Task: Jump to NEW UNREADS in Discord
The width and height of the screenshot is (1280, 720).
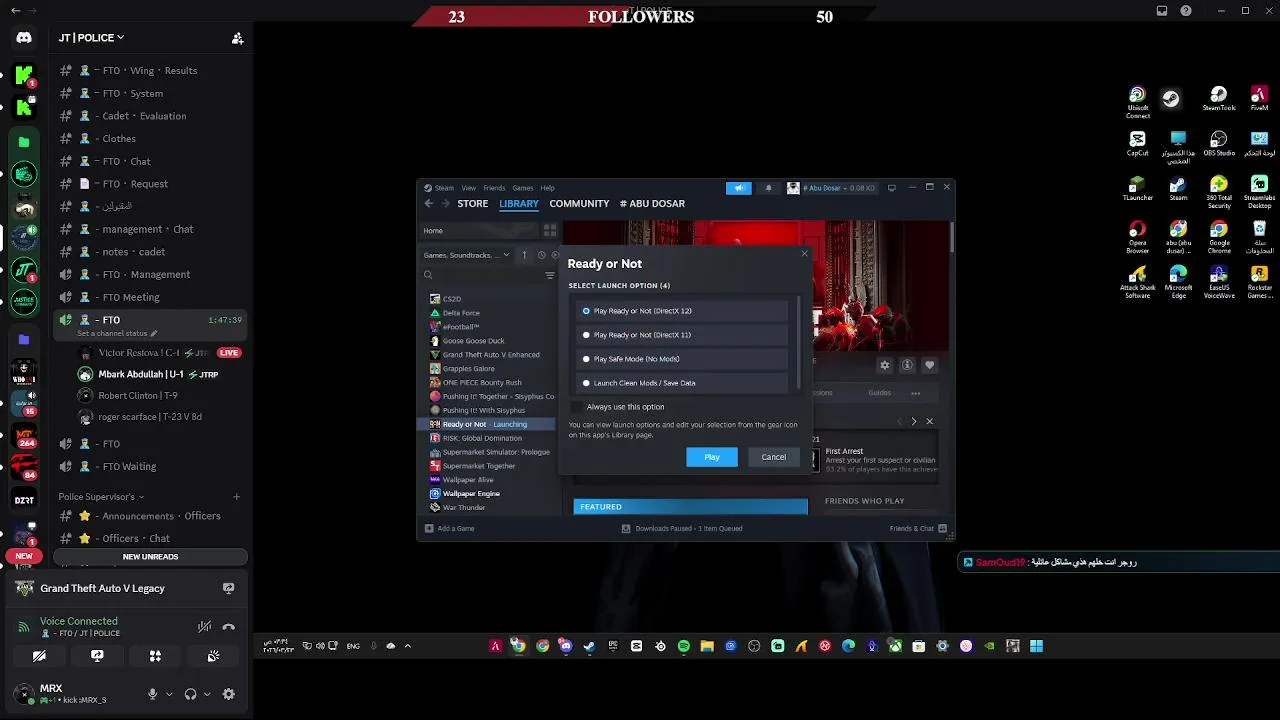Action: point(150,557)
